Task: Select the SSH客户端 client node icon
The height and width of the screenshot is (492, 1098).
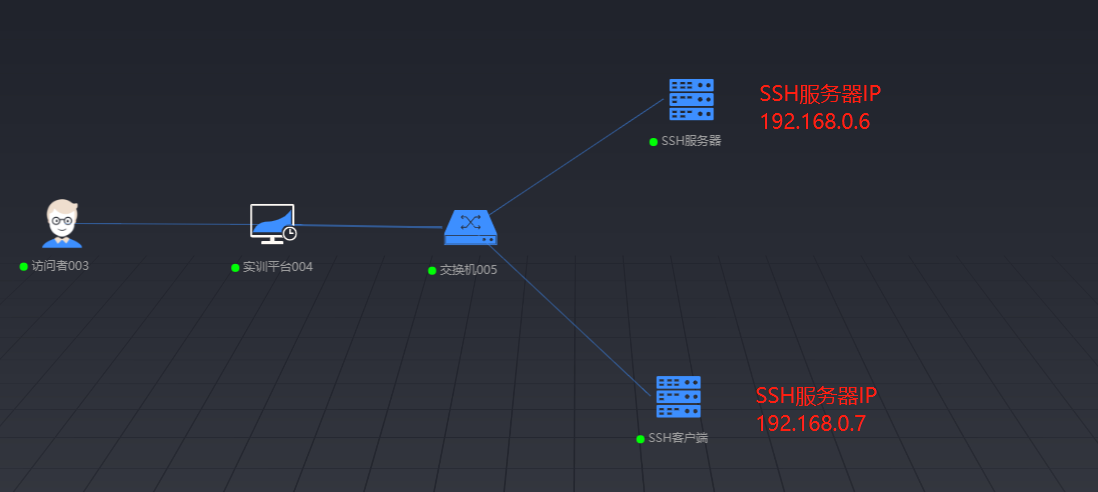Action: [678, 397]
